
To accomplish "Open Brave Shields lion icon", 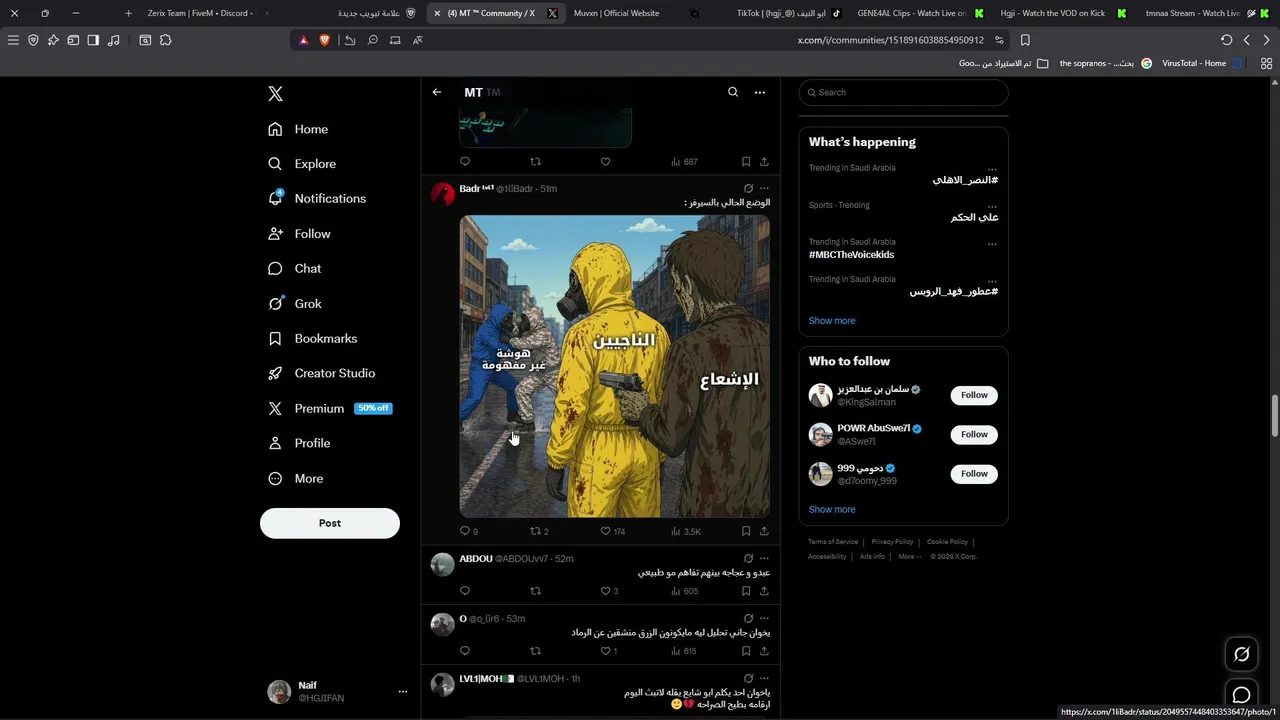I will [x=325, y=40].
